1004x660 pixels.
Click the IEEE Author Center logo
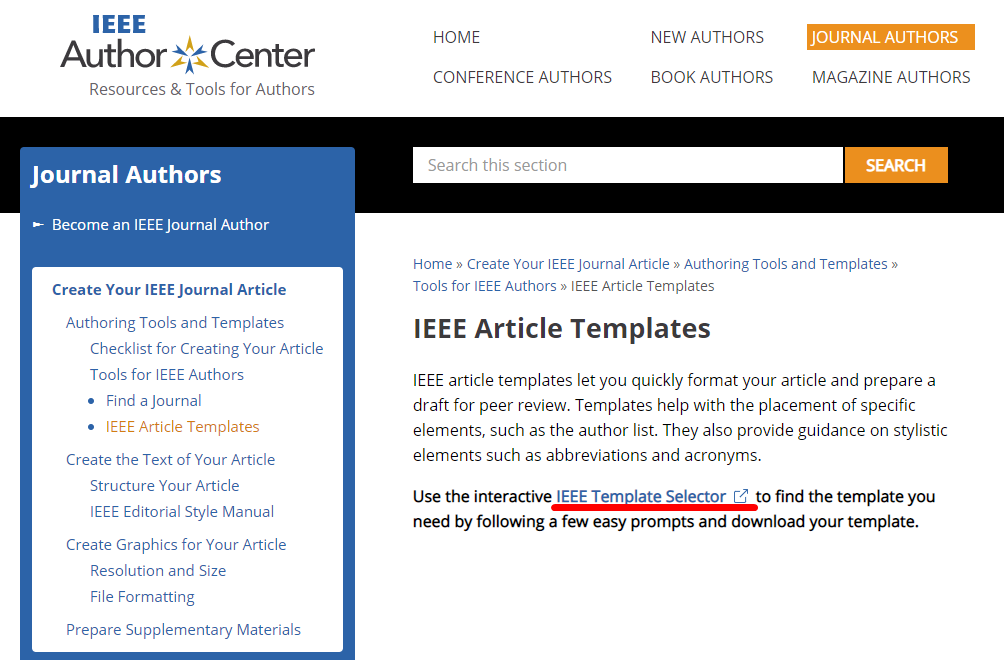pyautogui.click(x=186, y=52)
